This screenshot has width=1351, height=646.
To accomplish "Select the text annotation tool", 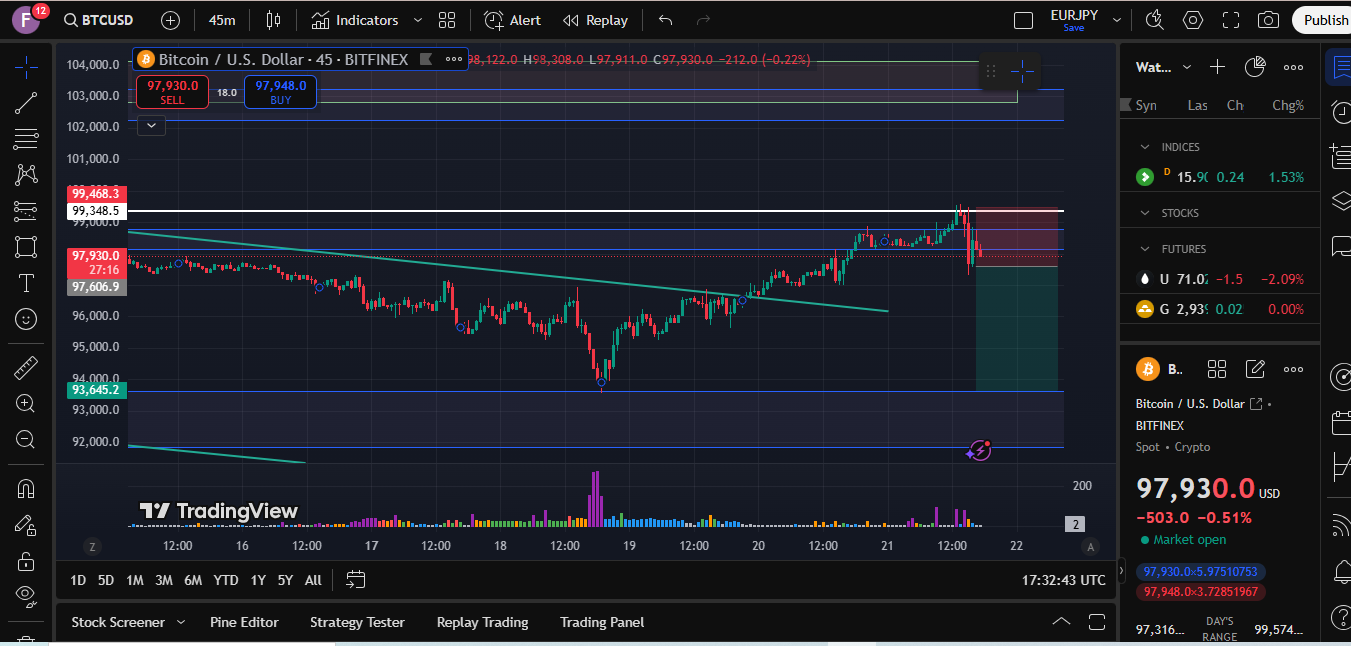I will tap(26, 283).
